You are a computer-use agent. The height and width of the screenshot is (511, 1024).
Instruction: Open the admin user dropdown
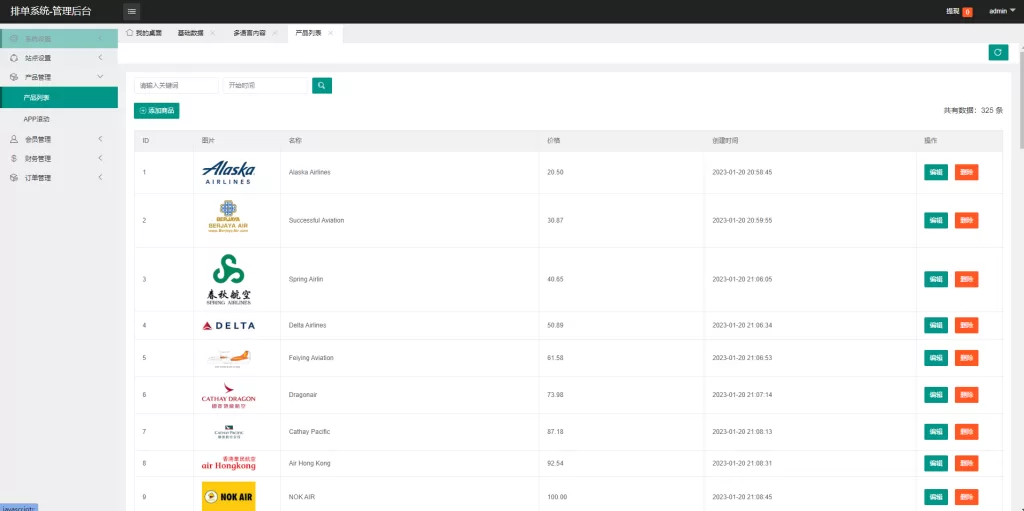[1000, 11]
